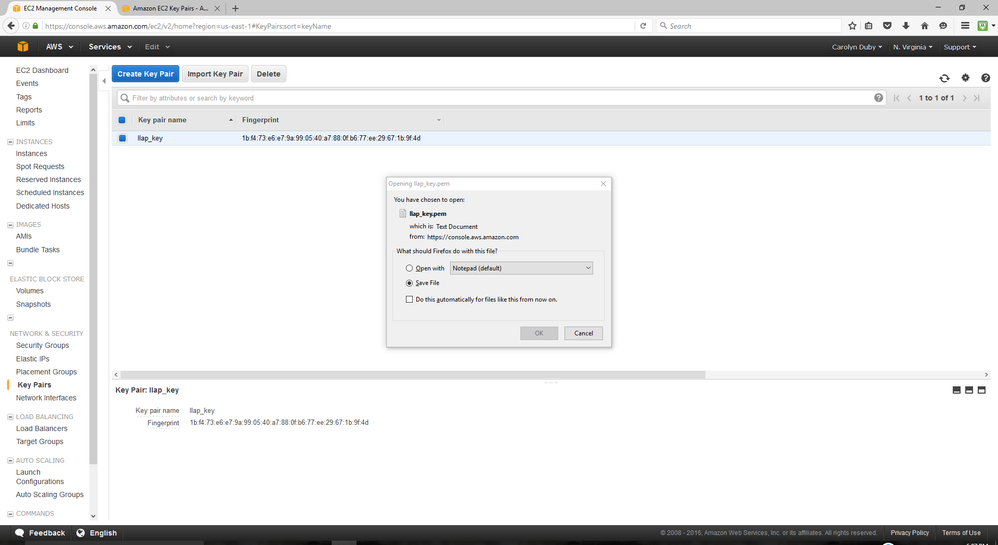Click the browser URL address bar
The width and height of the screenshot is (998, 545).
coord(337,26)
